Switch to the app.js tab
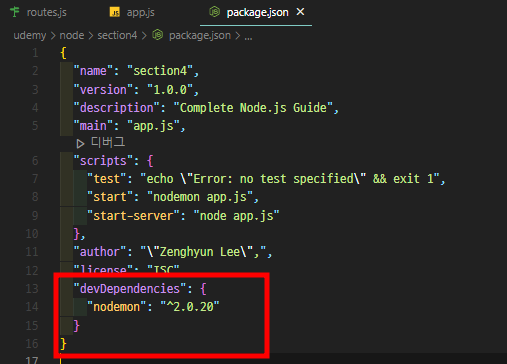Image resolution: width=507 pixels, height=364 pixels. 133,12
